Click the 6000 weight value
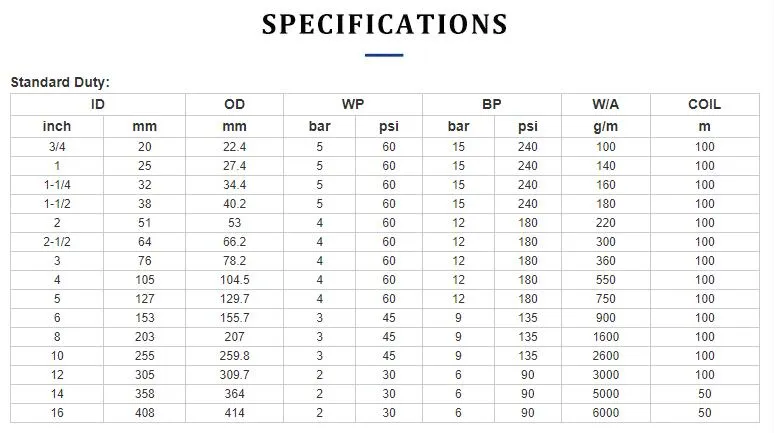This screenshot has height=433, width=774. tap(606, 413)
